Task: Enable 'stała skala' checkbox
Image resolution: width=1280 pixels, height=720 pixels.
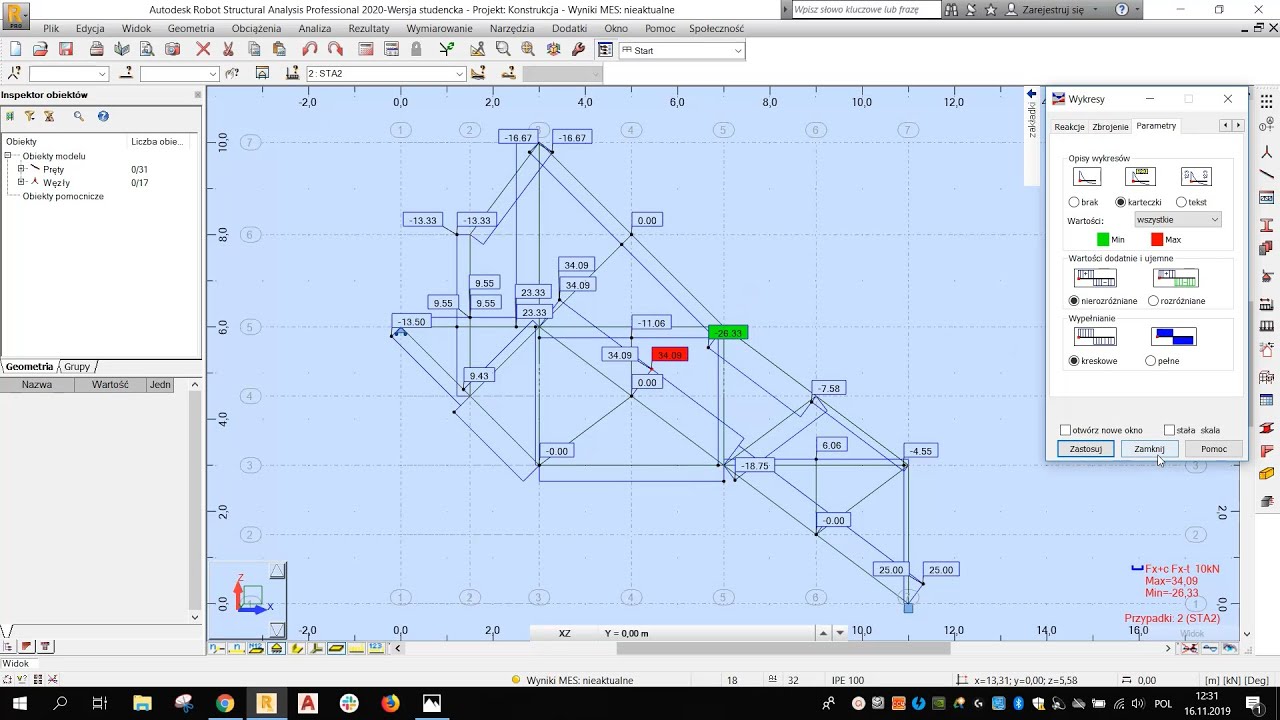Action: [1169, 430]
